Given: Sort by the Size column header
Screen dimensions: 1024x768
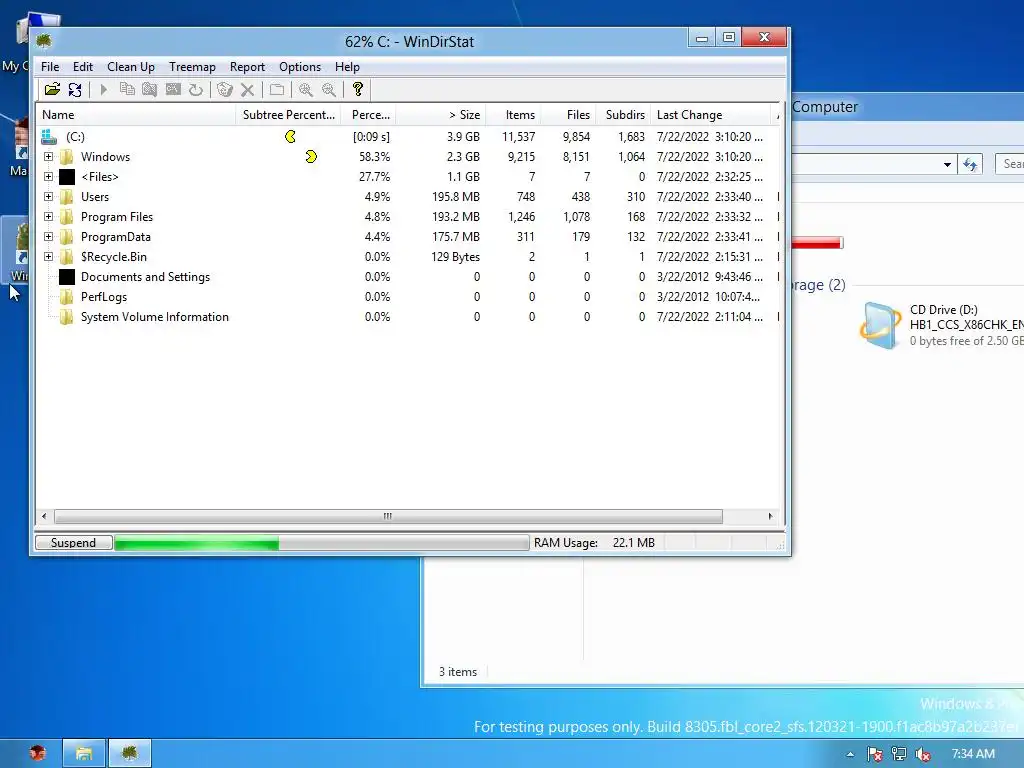Looking at the screenshot, I should pos(441,115).
